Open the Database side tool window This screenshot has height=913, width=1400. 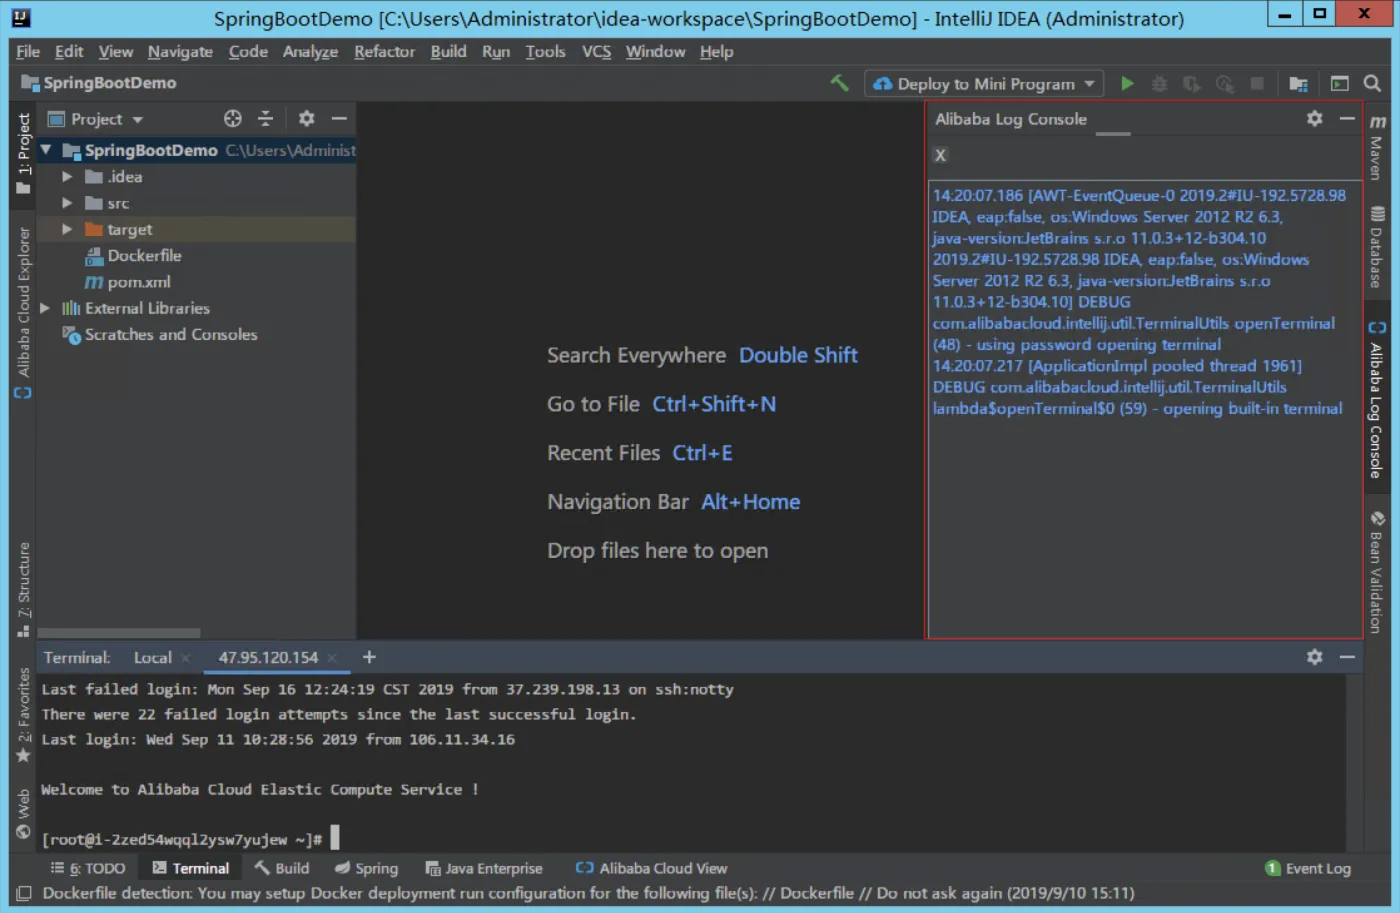click(1377, 247)
